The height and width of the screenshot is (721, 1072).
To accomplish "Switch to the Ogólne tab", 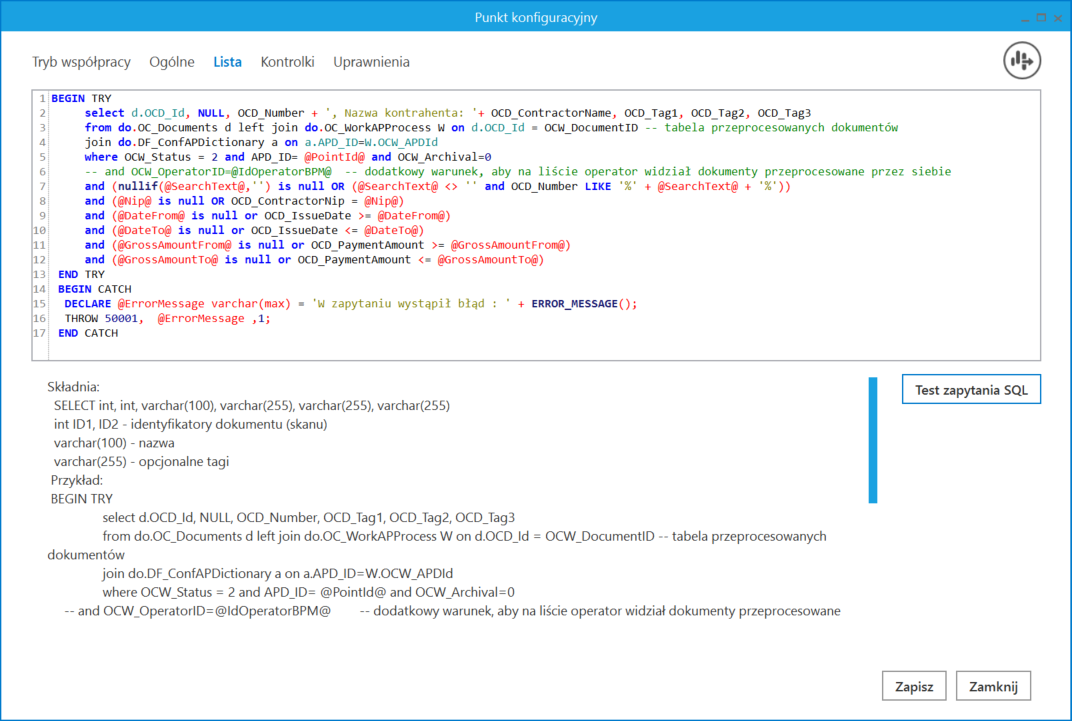I will [172, 62].
